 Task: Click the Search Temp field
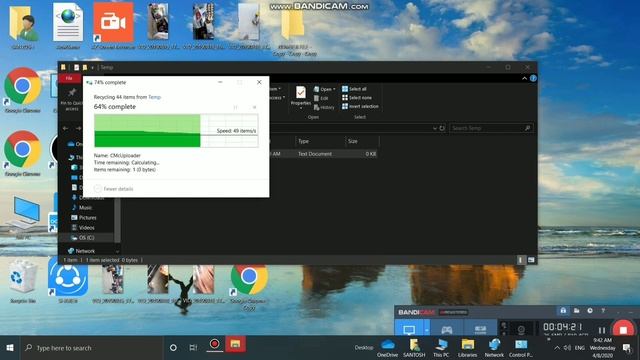click(491, 128)
